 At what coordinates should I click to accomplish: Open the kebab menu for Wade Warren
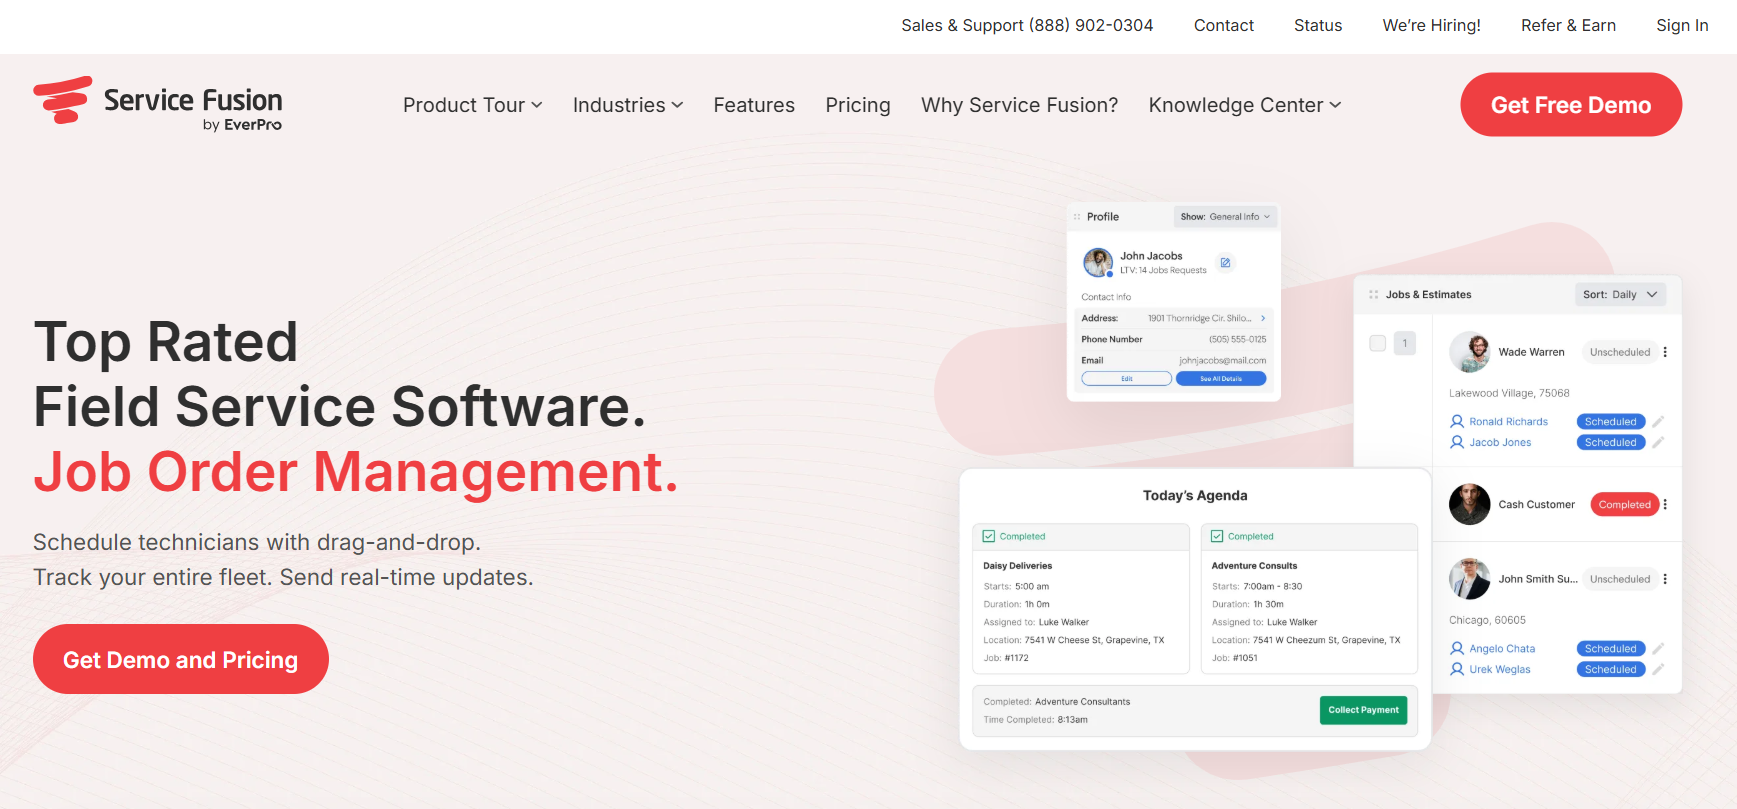pos(1665,352)
